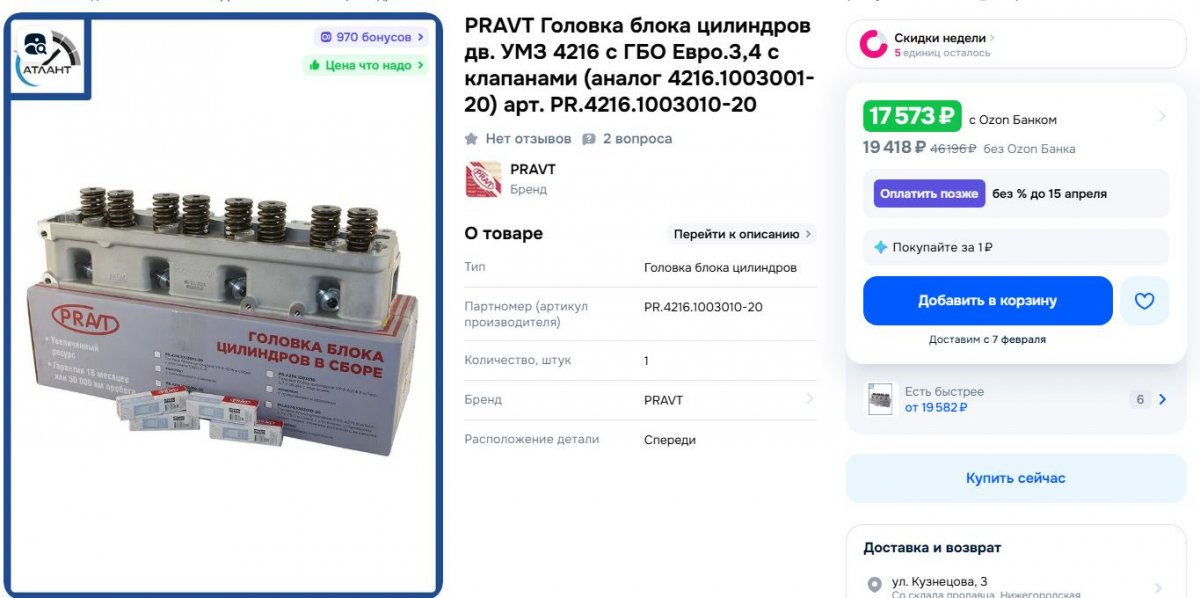Expand the 970 бонусов badge
Screen dimensions: 1200x598
click(372, 37)
